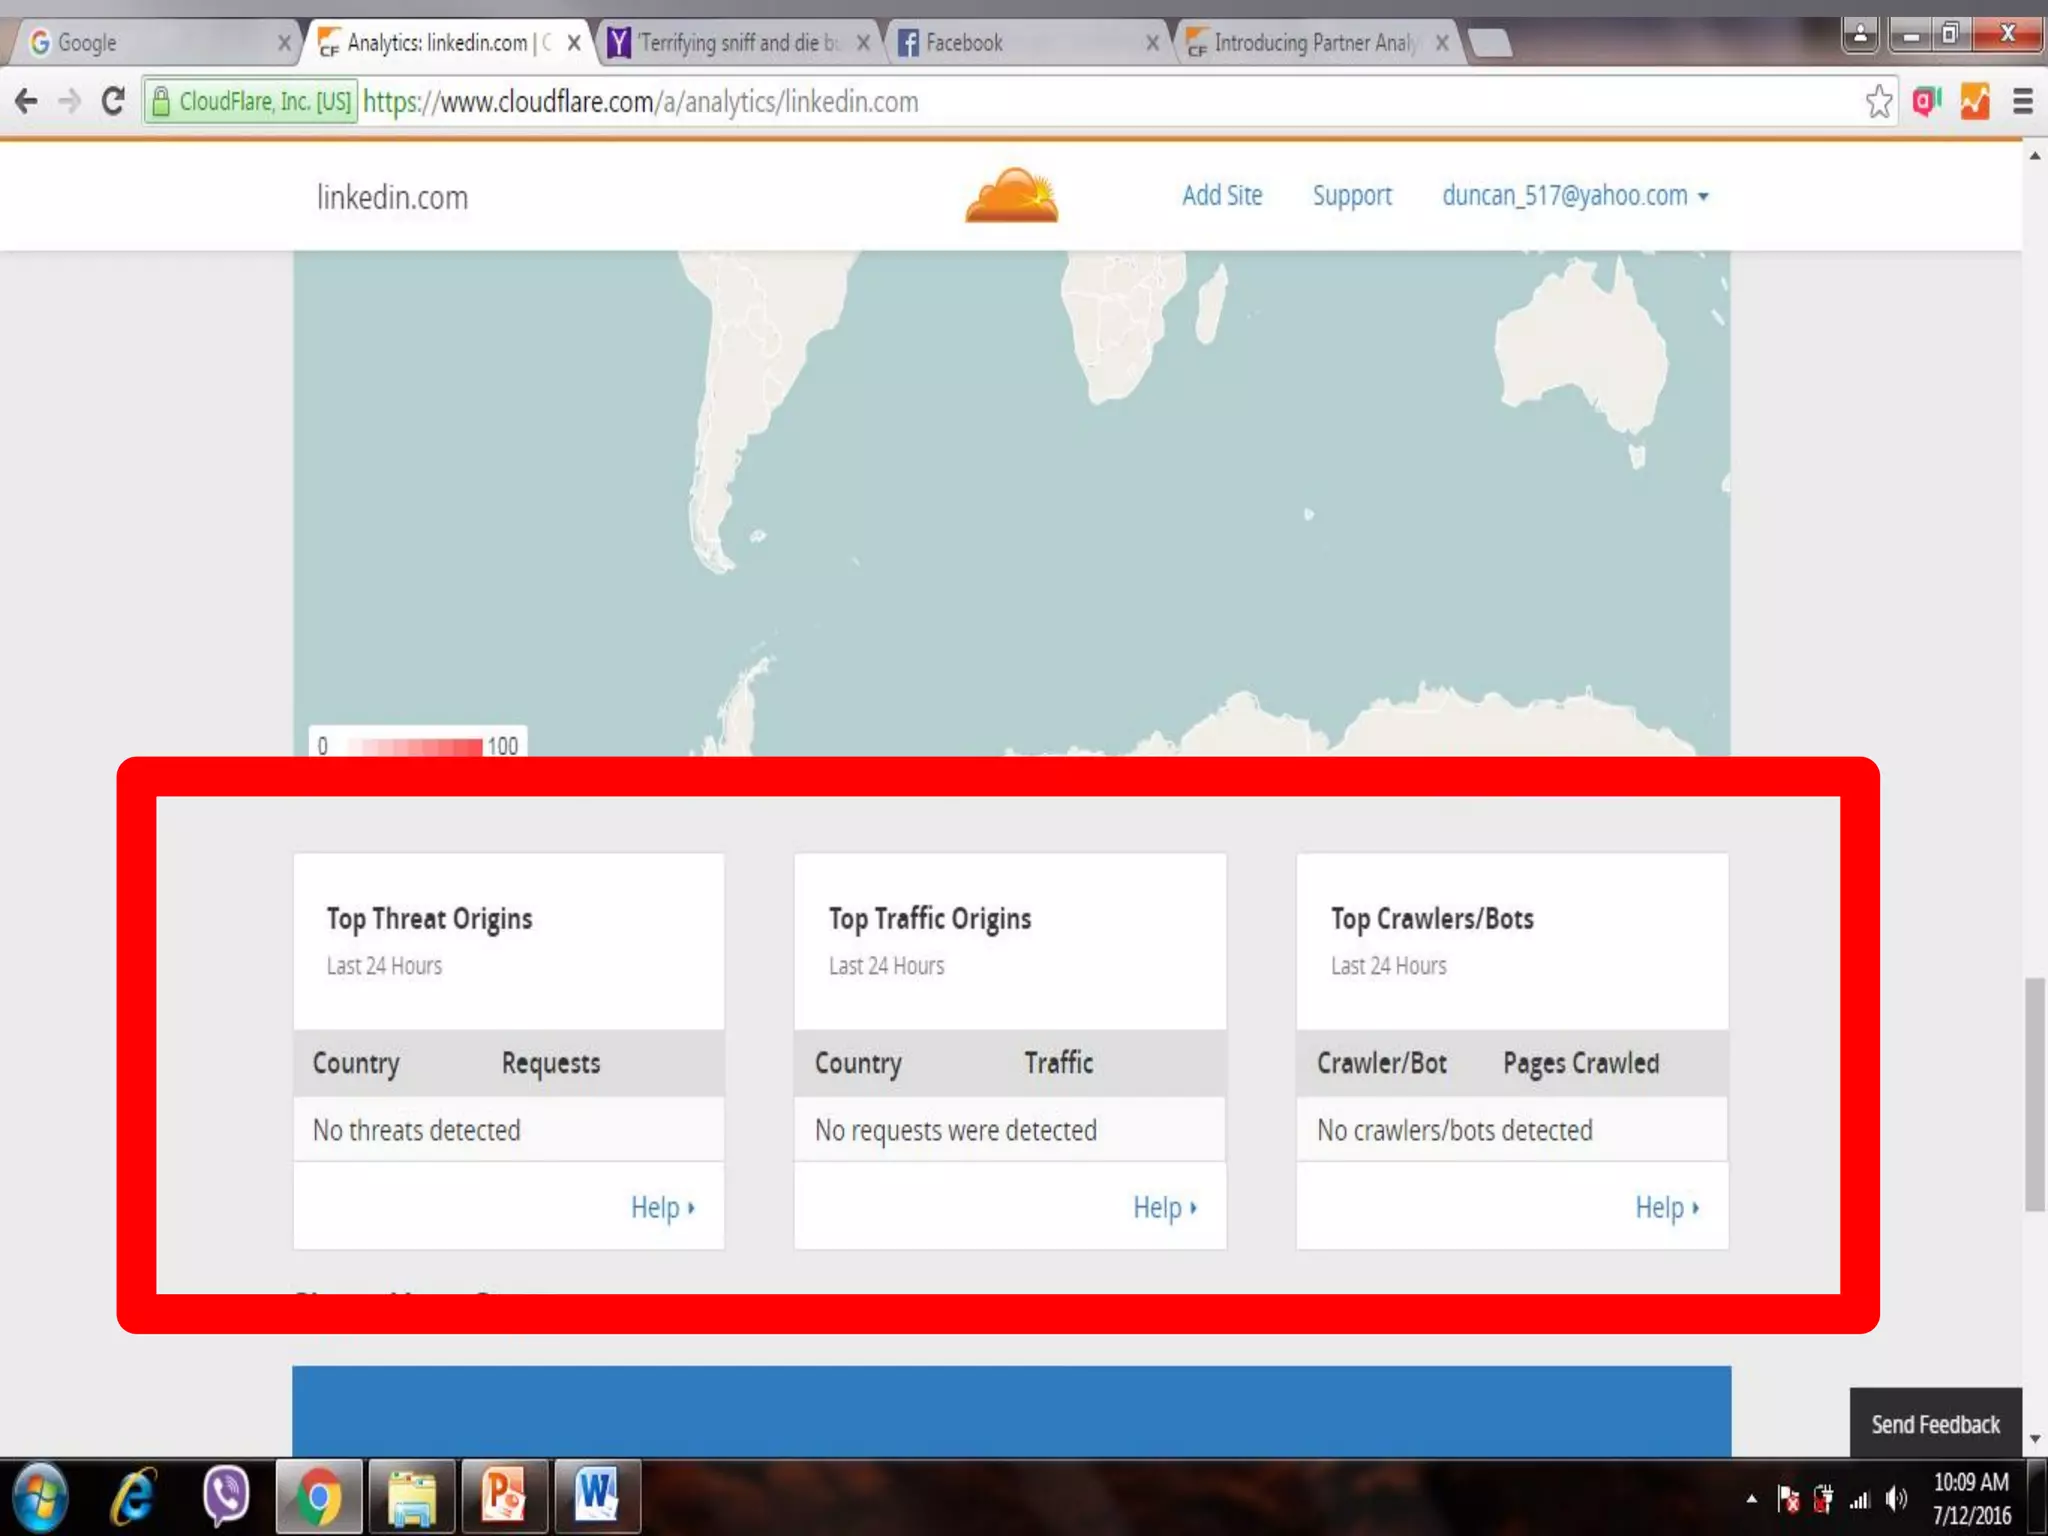Screen dimensions: 2048x1536
Task: Click the Send Feedback button
Action: pyautogui.click(x=1934, y=1423)
